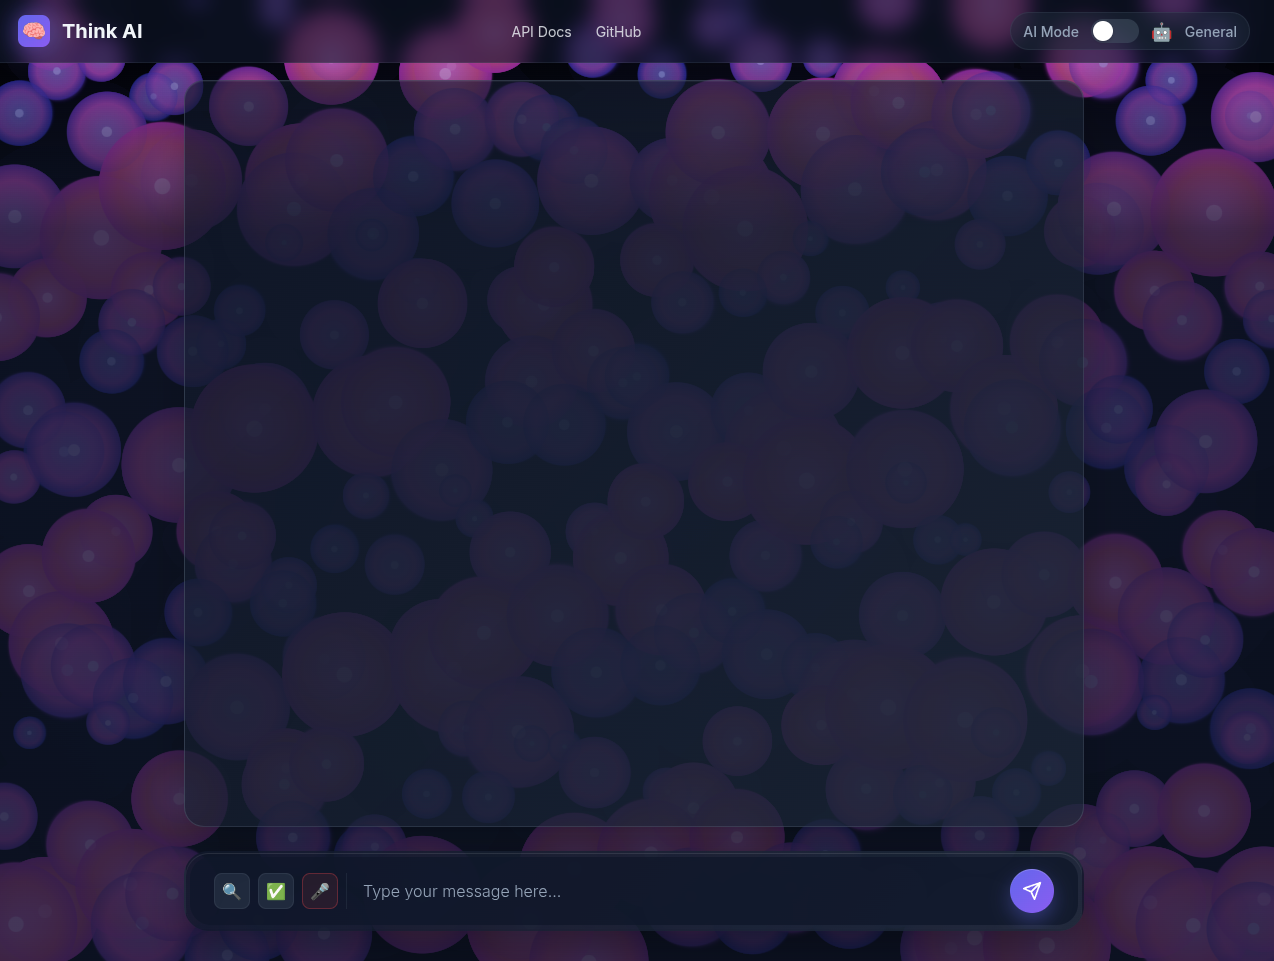This screenshot has height=961, width=1274.
Task: Click the send paper plane icon
Action: pos(1032,891)
